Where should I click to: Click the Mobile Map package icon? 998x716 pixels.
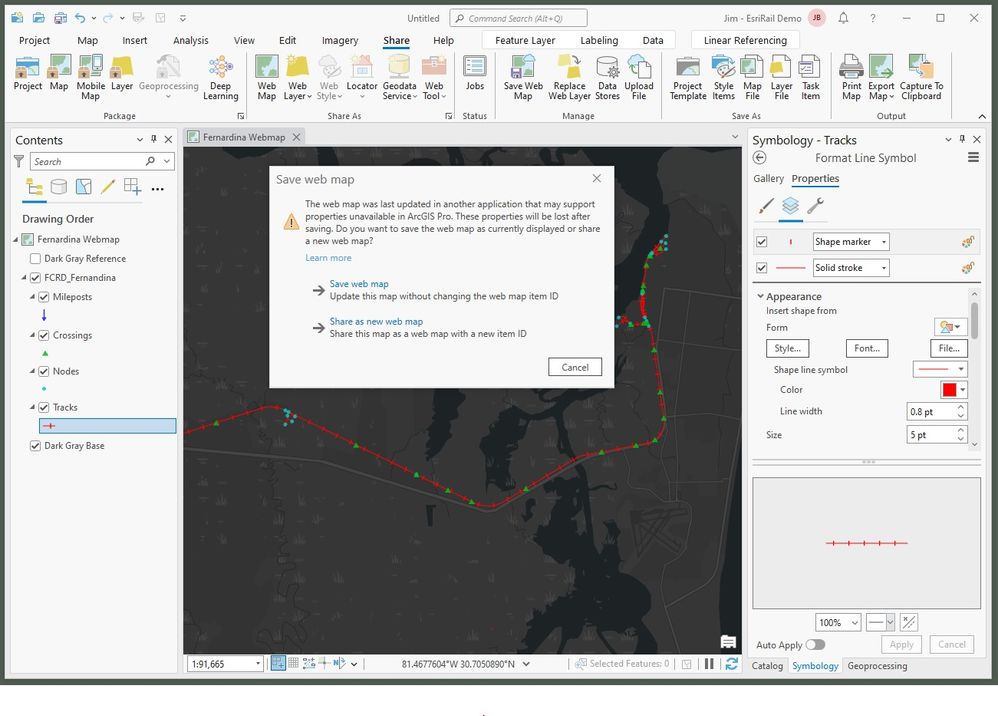point(90,77)
